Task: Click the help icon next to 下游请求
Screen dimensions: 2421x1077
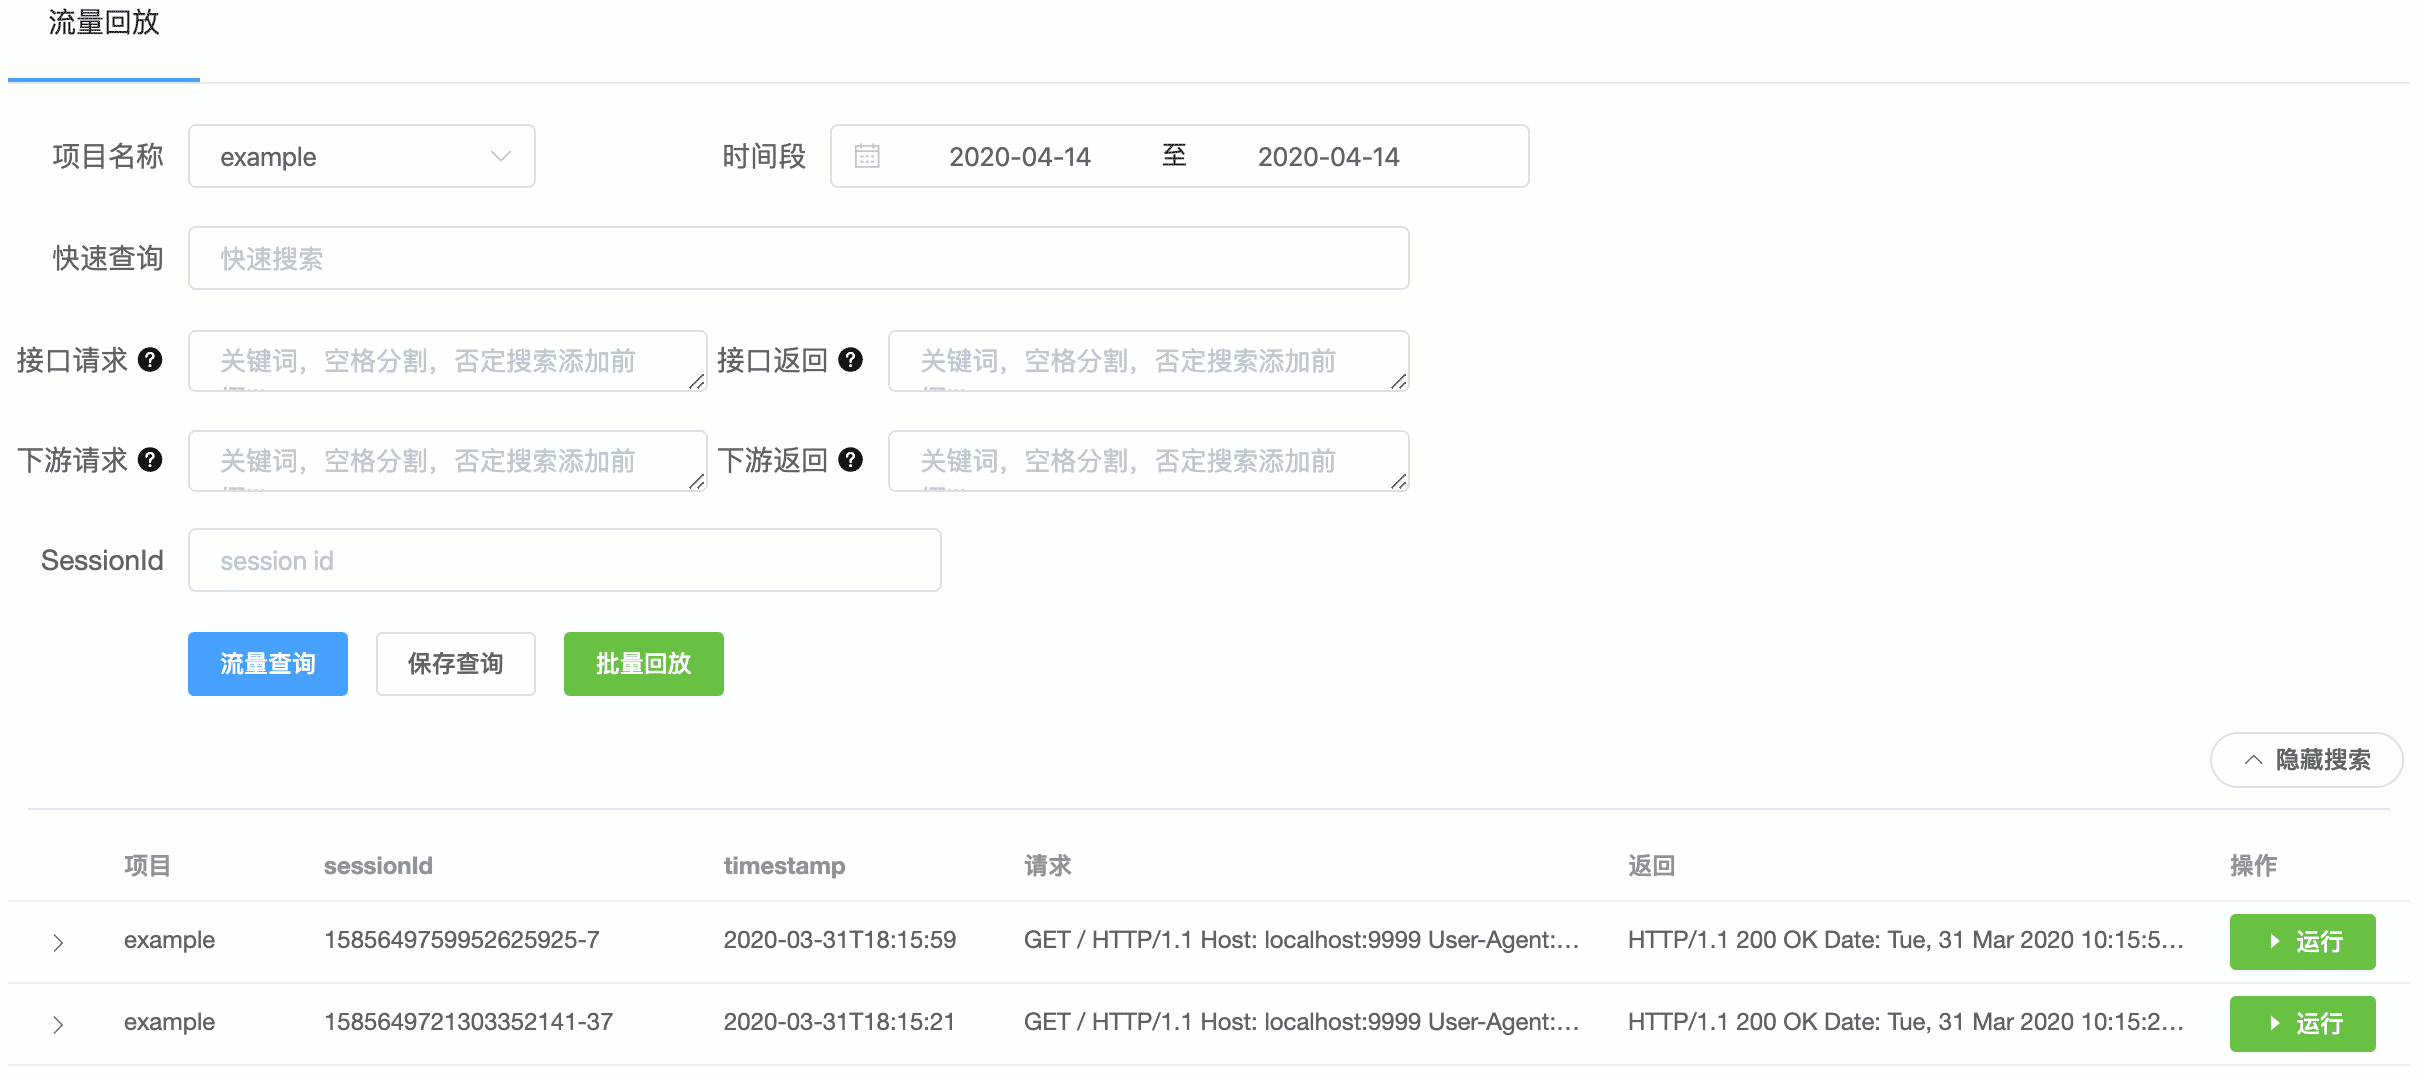Action: [149, 460]
